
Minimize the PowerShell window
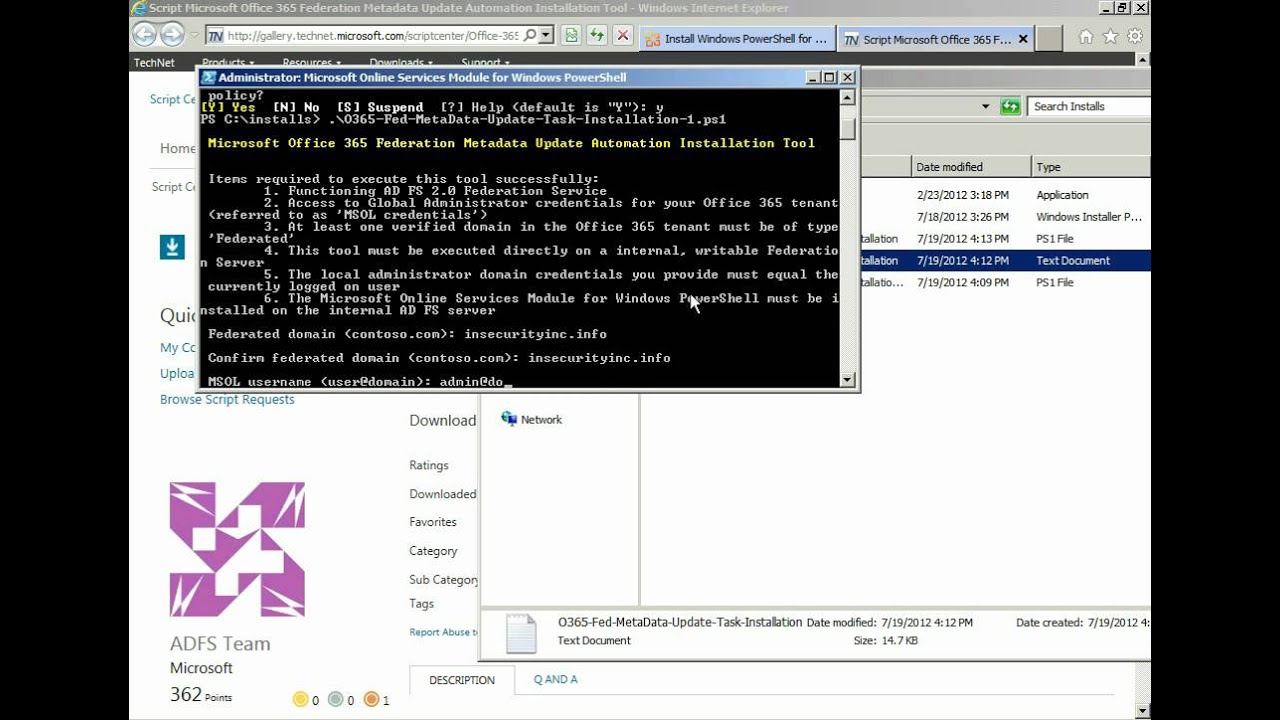point(813,77)
